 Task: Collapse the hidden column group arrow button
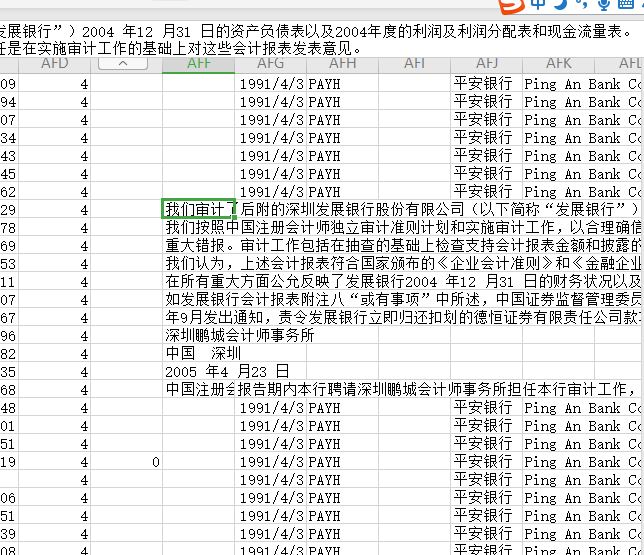(123, 63)
